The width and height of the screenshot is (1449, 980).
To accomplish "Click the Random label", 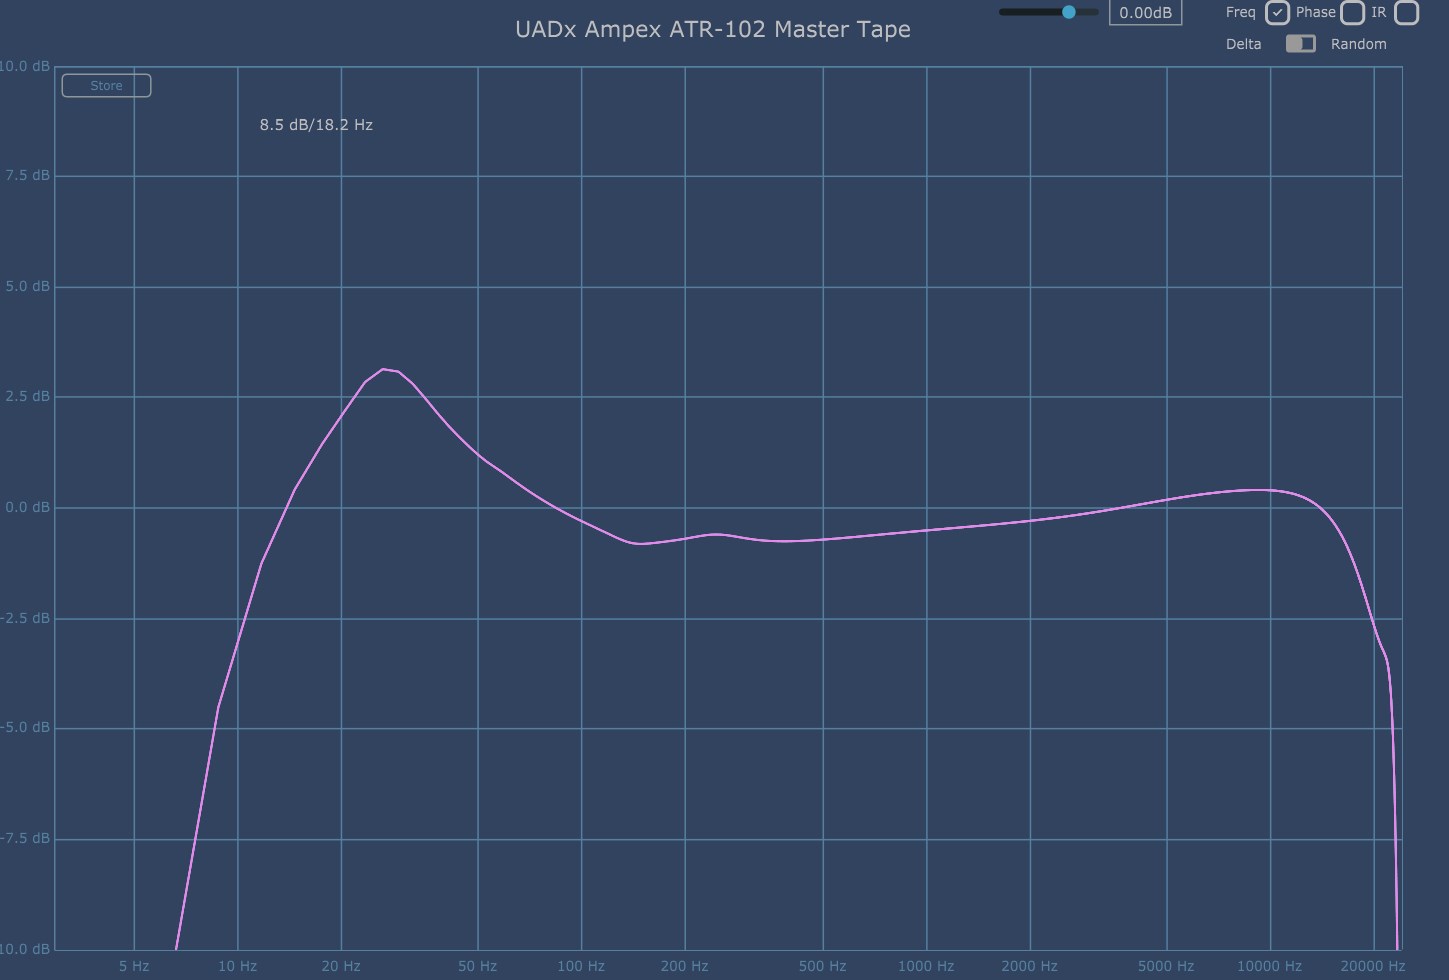I will click(x=1358, y=44).
